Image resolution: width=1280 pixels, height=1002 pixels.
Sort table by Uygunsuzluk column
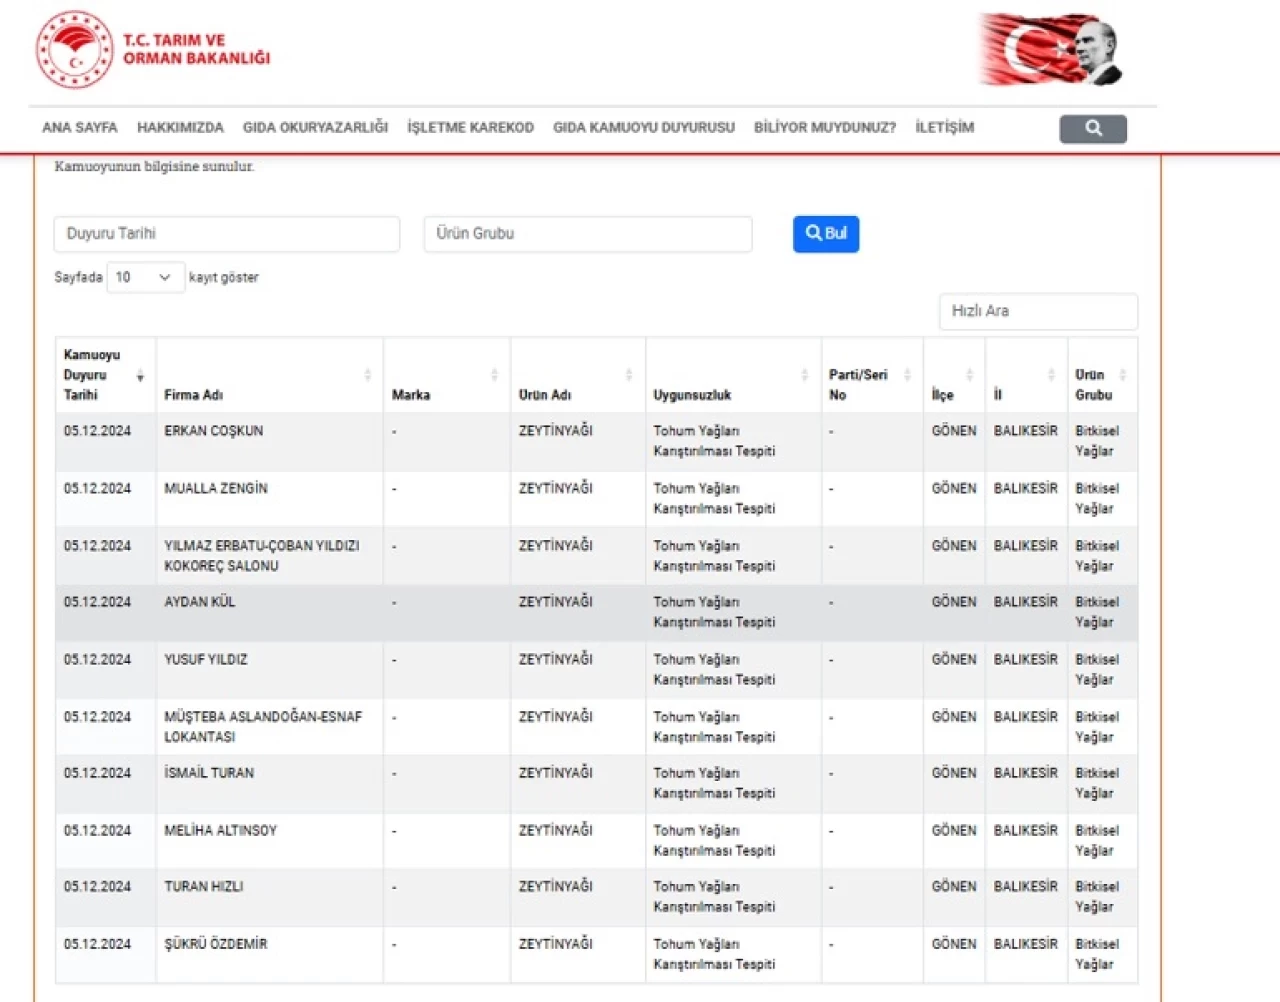click(x=732, y=375)
